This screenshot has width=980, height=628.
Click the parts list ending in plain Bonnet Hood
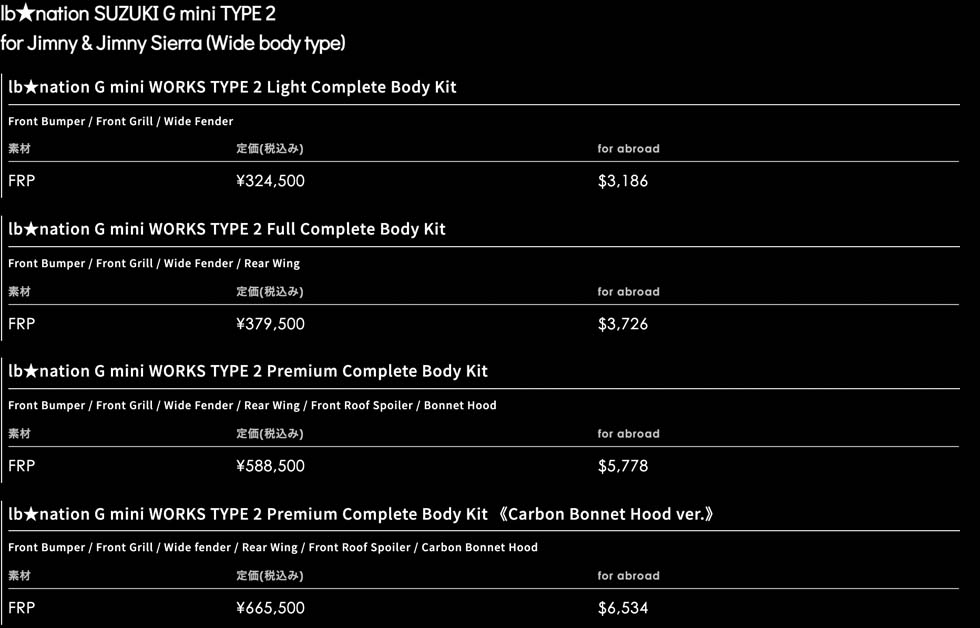pos(252,405)
